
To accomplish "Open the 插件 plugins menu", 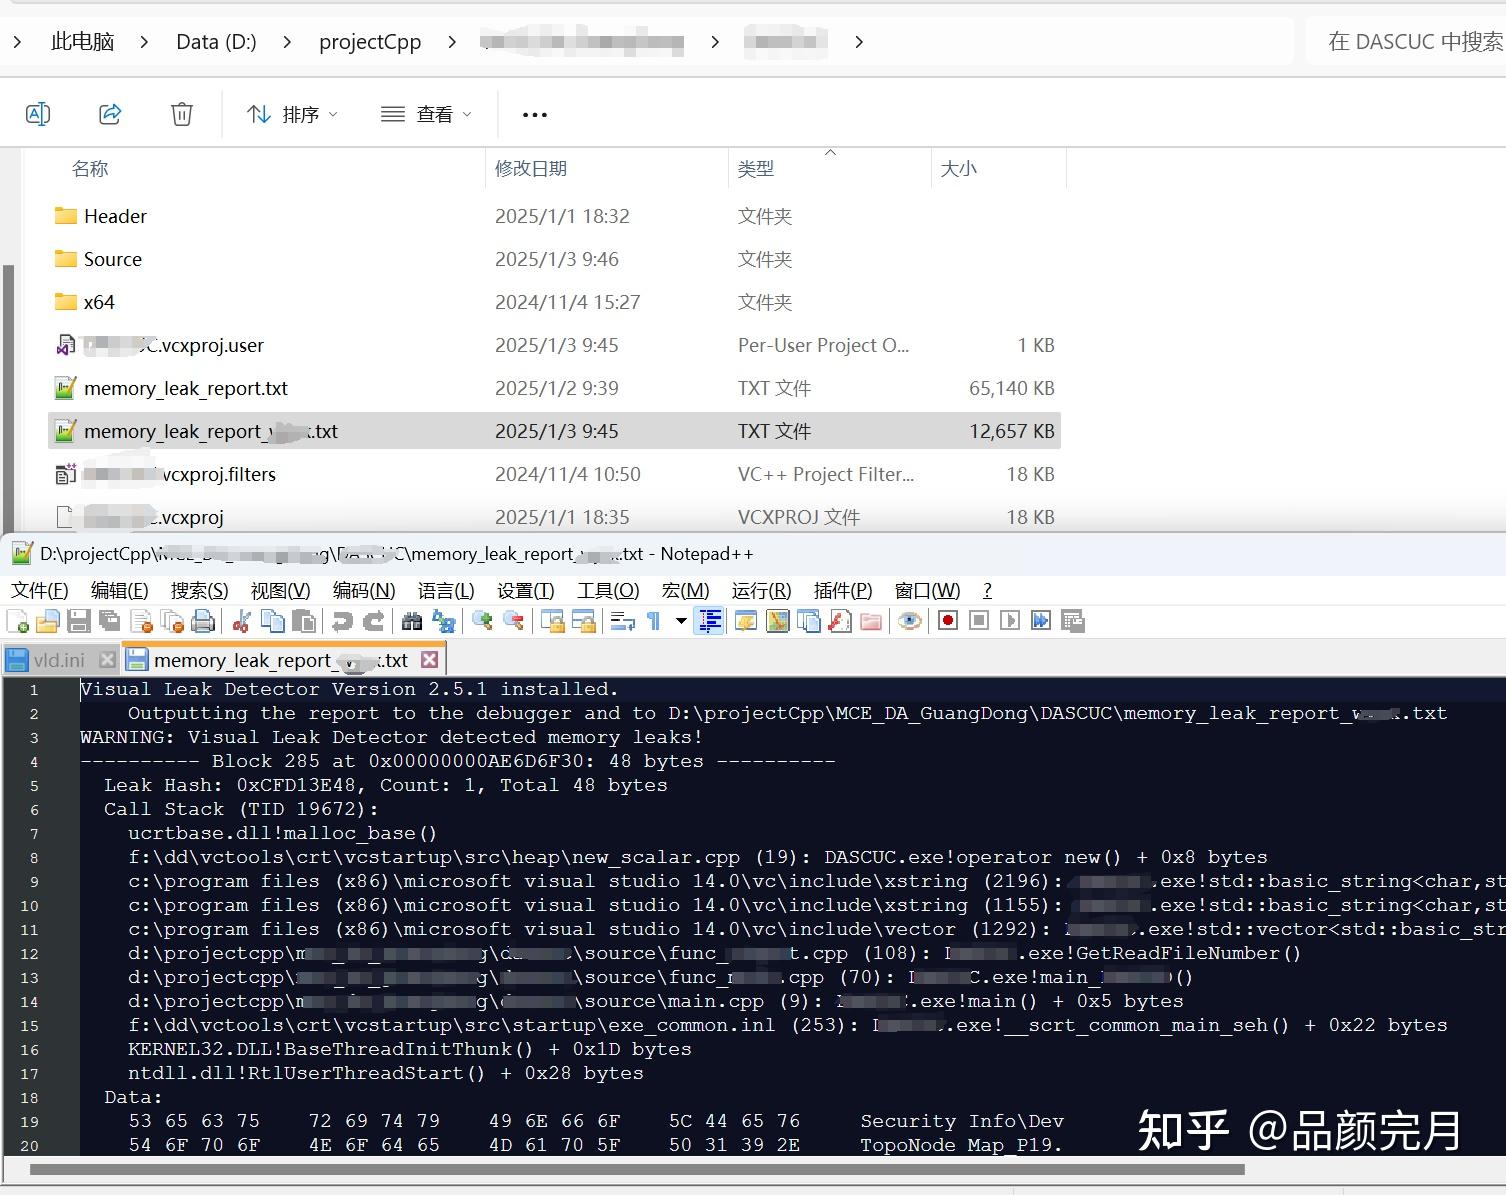I will [x=841, y=590].
